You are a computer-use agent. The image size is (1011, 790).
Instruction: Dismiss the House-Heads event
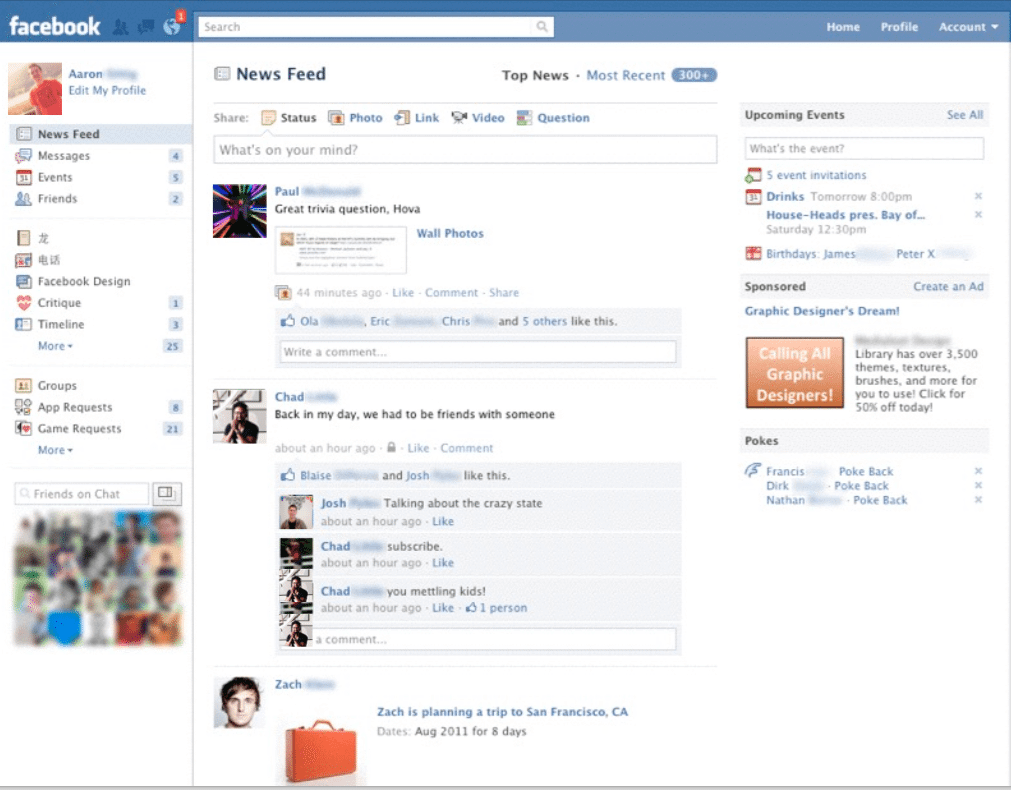tap(978, 215)
